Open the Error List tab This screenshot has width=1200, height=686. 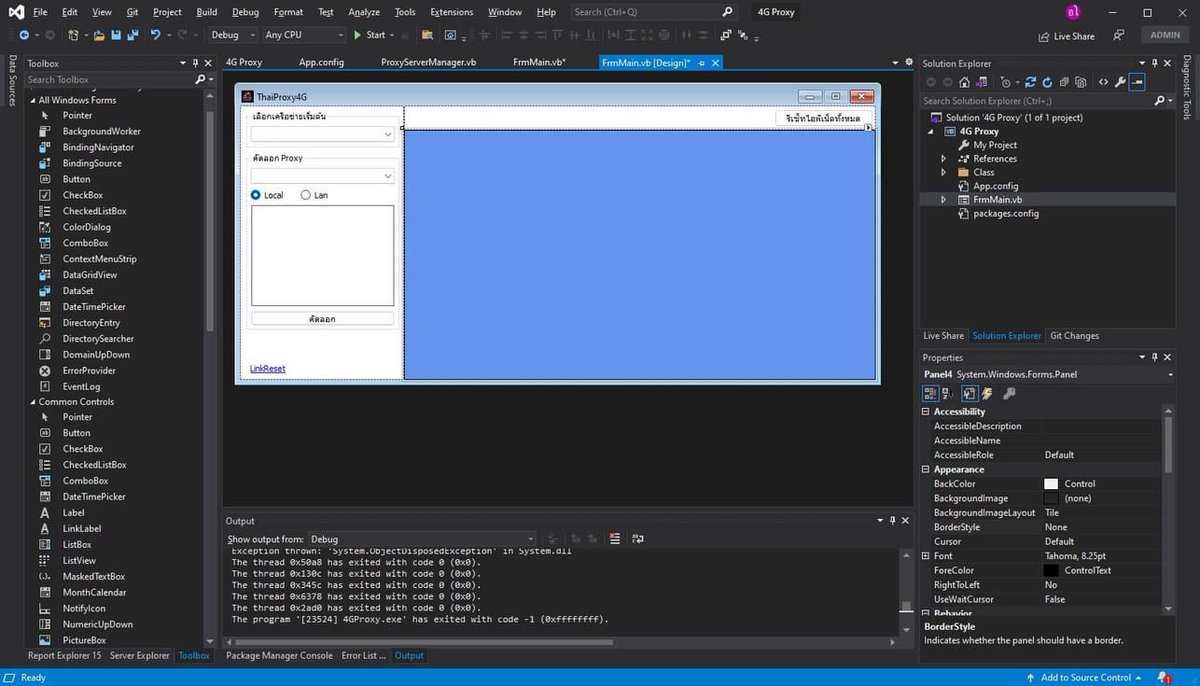363,656
